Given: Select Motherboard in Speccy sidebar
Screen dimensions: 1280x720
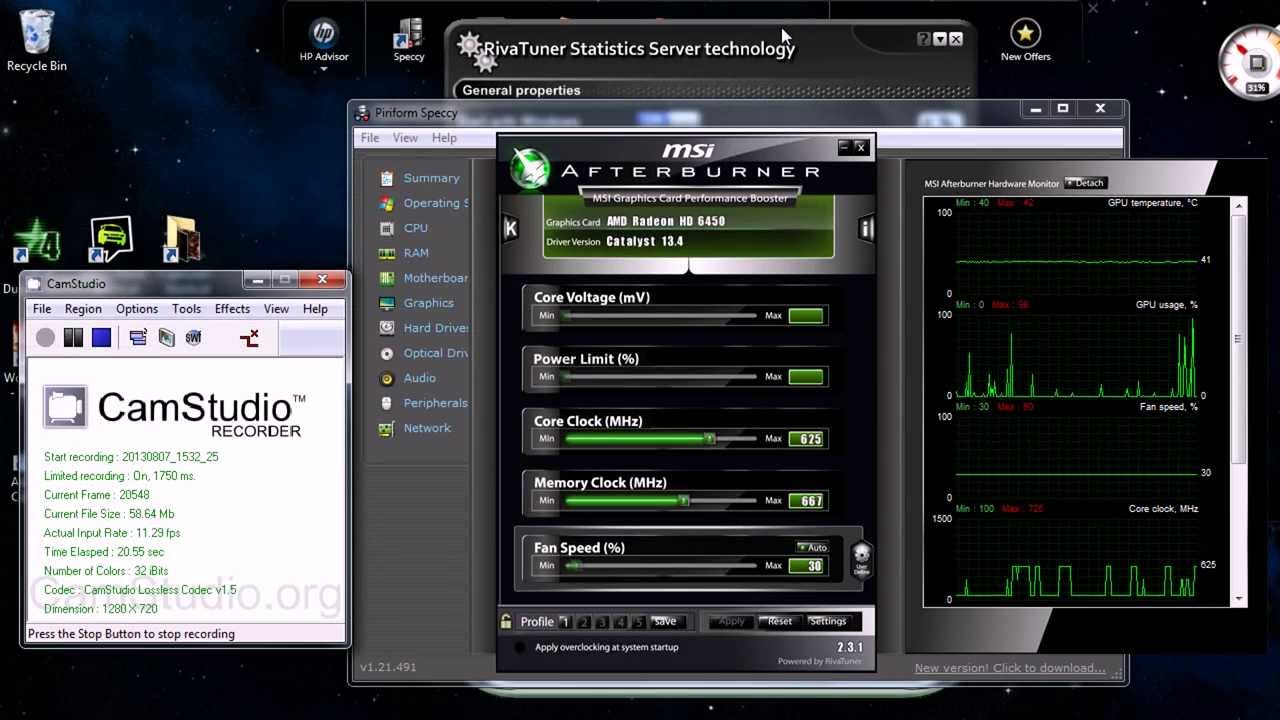Looking at the screenshot, I should tap(423, 278).
